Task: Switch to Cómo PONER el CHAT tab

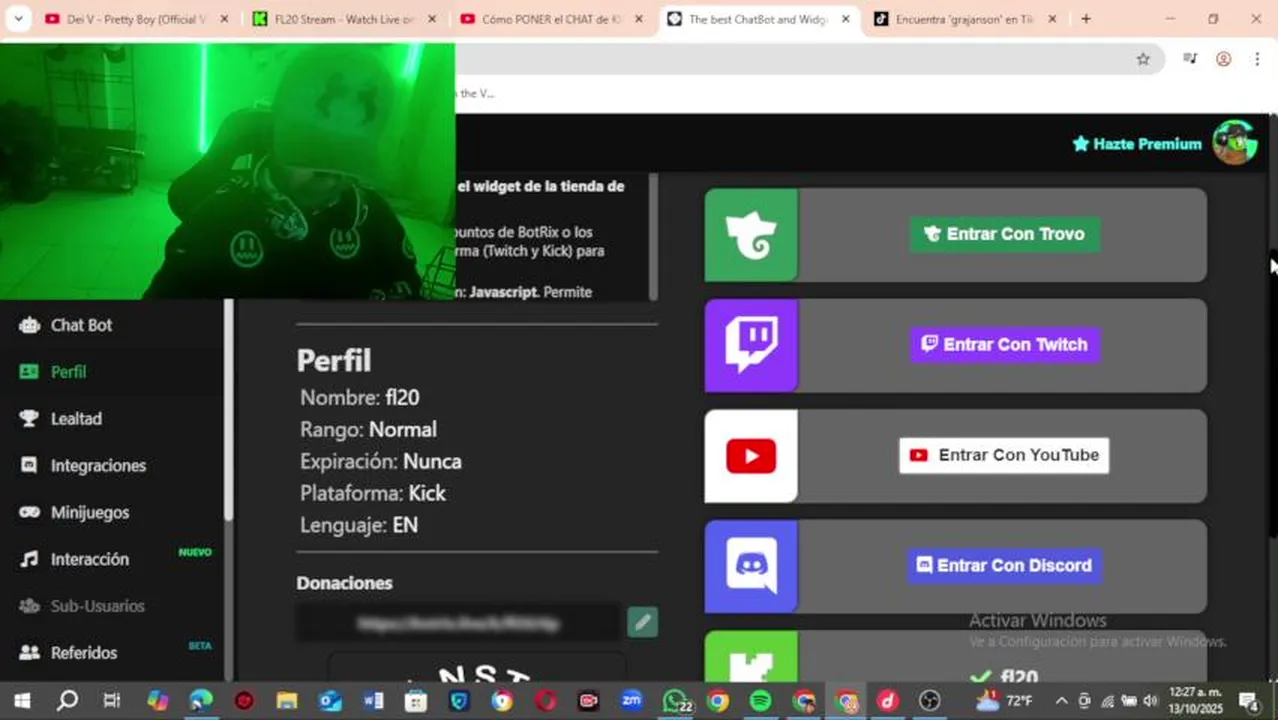Action: click(x=551, y=19)
